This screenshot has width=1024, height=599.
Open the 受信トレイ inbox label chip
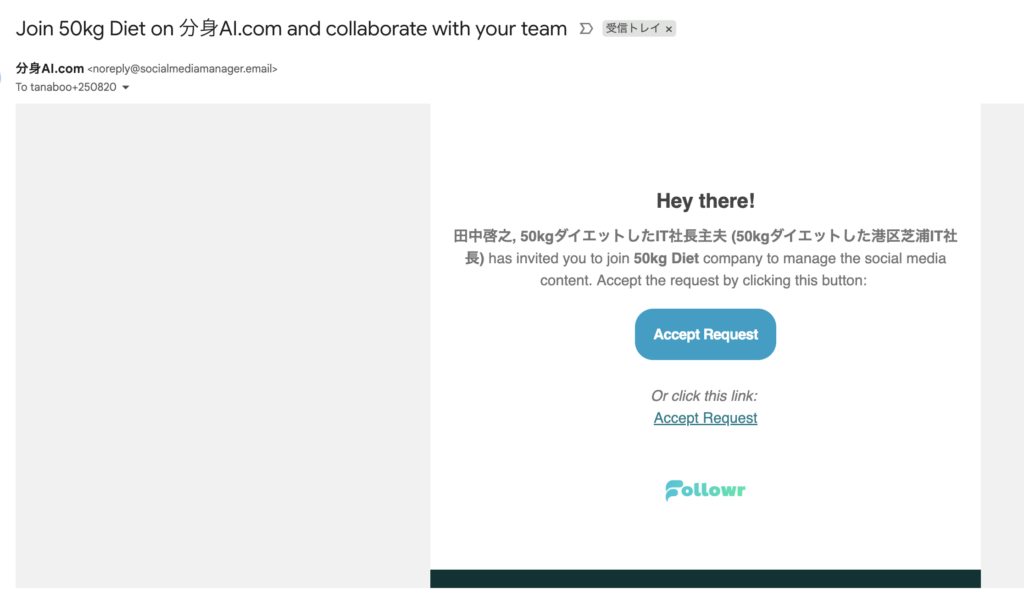633,28
